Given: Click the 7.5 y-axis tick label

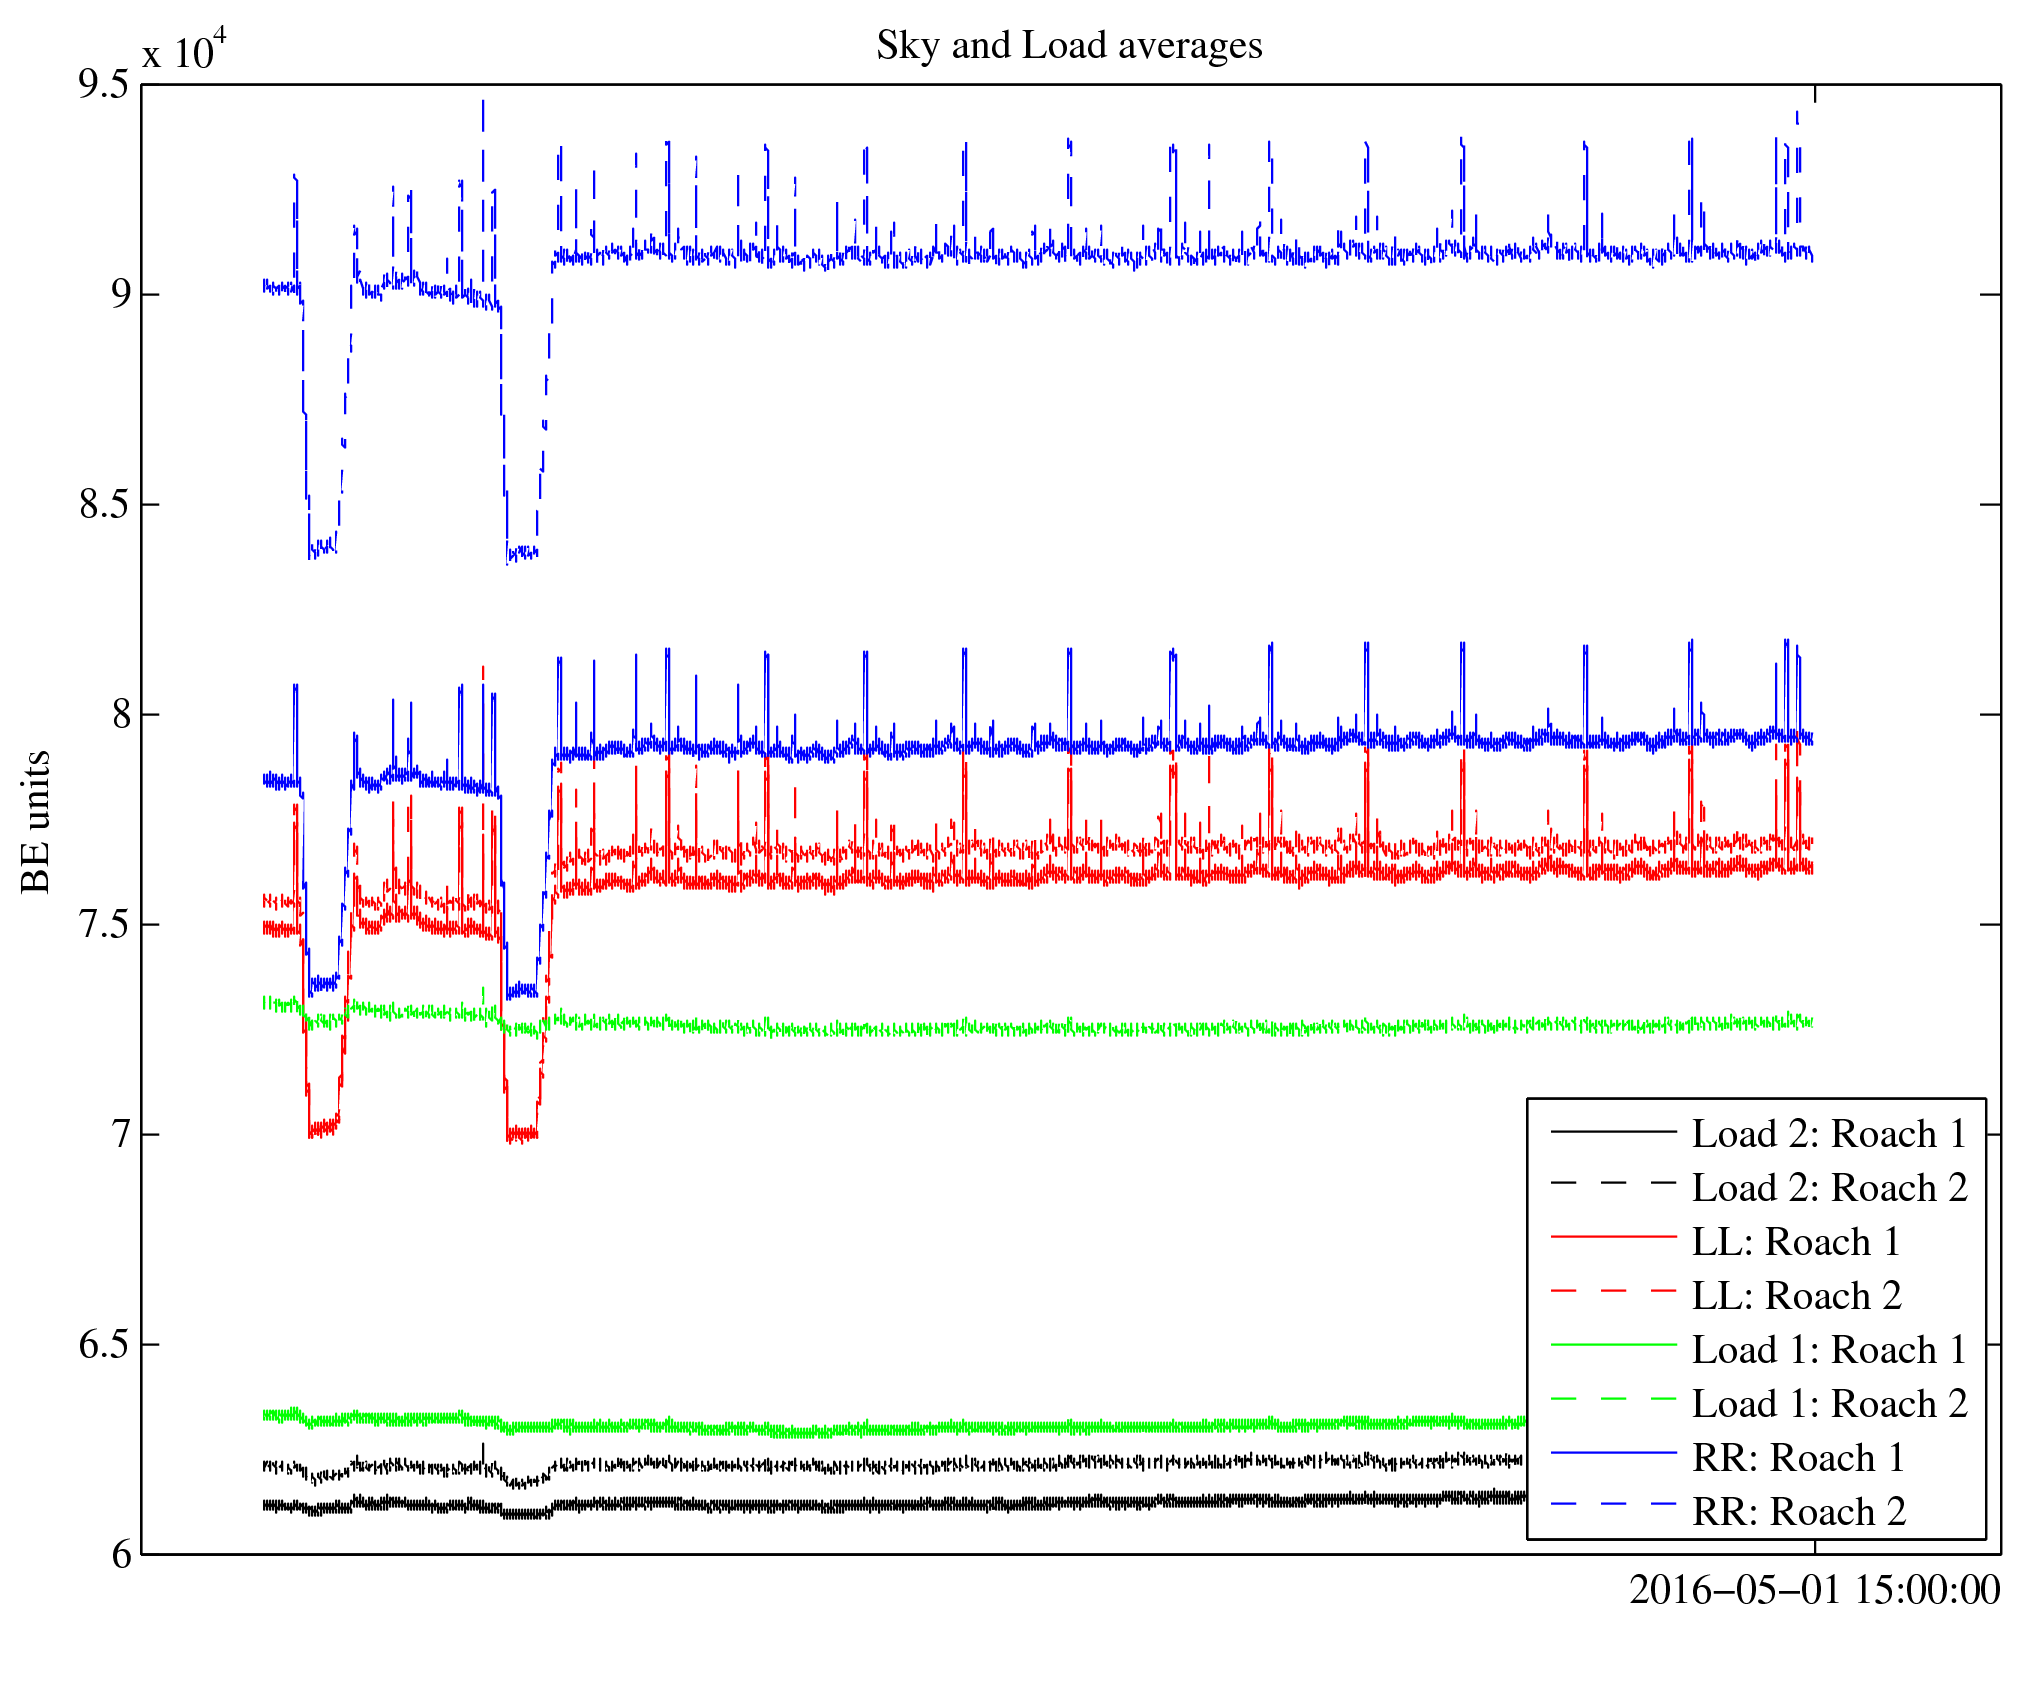Looking at the screenshot, I should (x=104, y=925).
